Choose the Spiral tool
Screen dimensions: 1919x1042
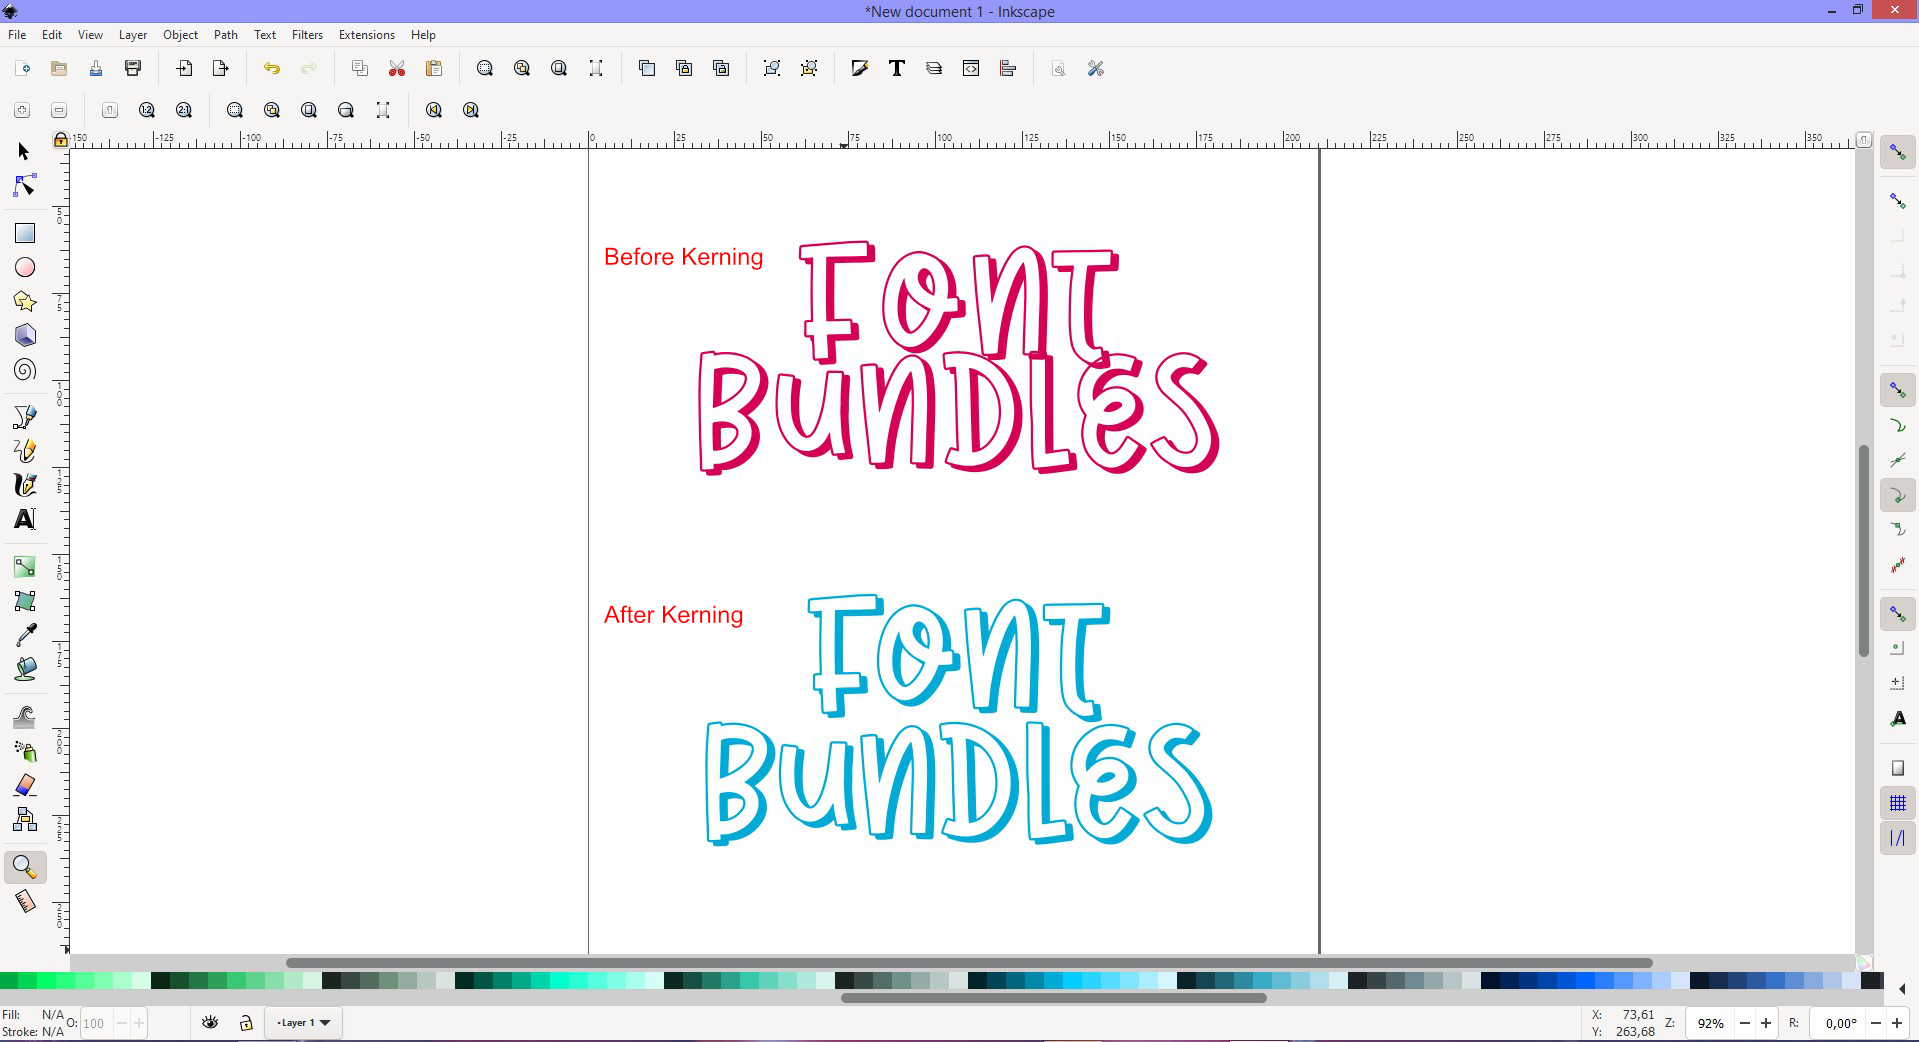click(x=25, y=370)
